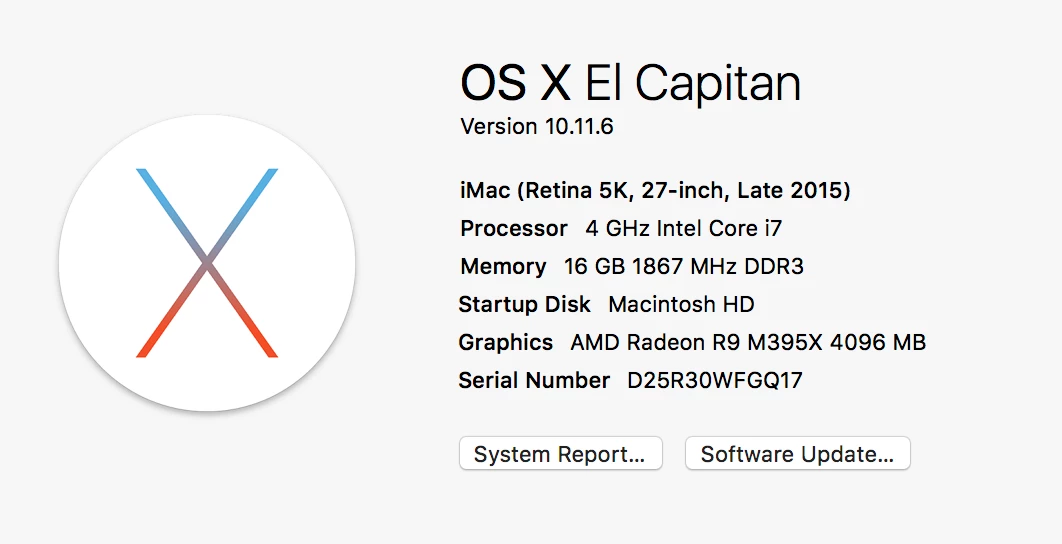Launch Software Update
Viewport: 1062px width, 544px height.
coord(798,453)
